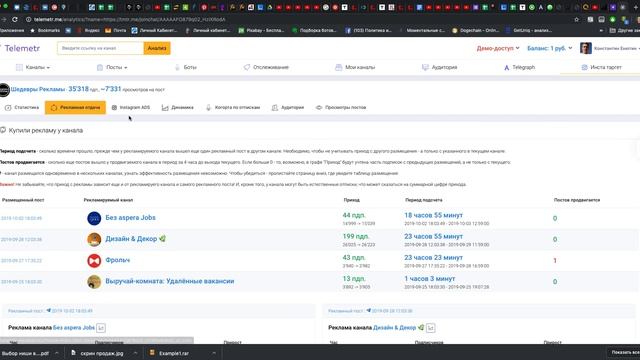Open the Отслеживание section
Image resolution: width=640 pixels, height=360 pixels.
(x=266, y=67)
